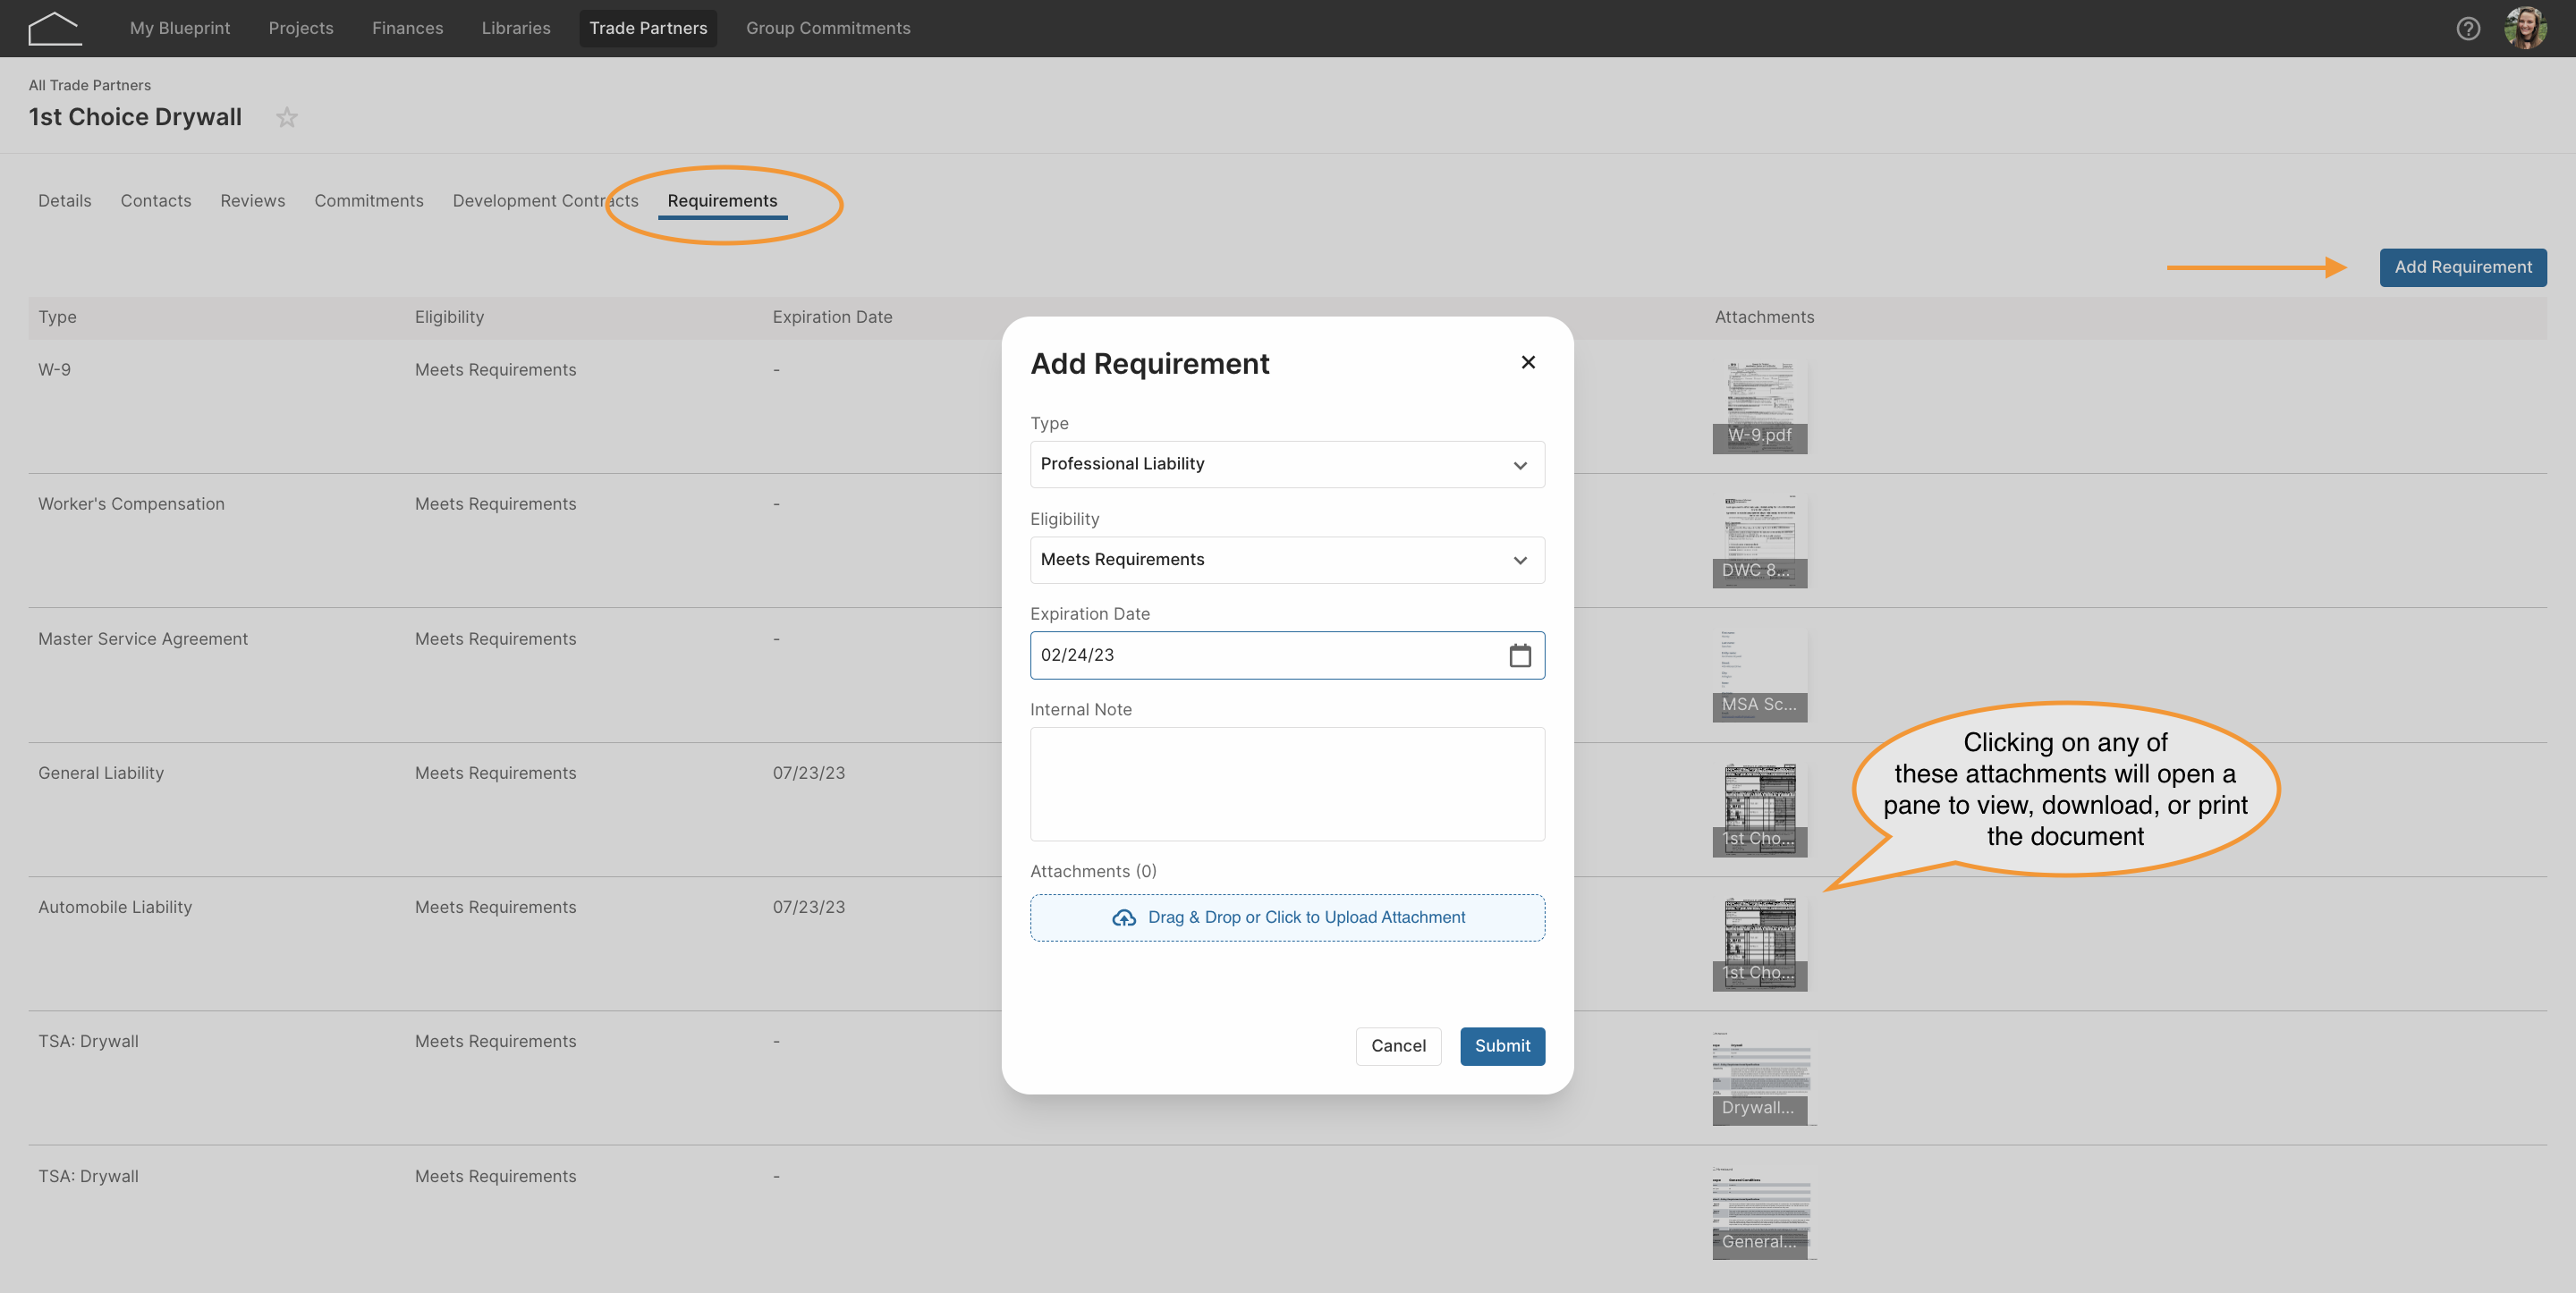Open the Libraries menu
The width and height of the screenshot is (2576, 1293).
pos(516,28)
